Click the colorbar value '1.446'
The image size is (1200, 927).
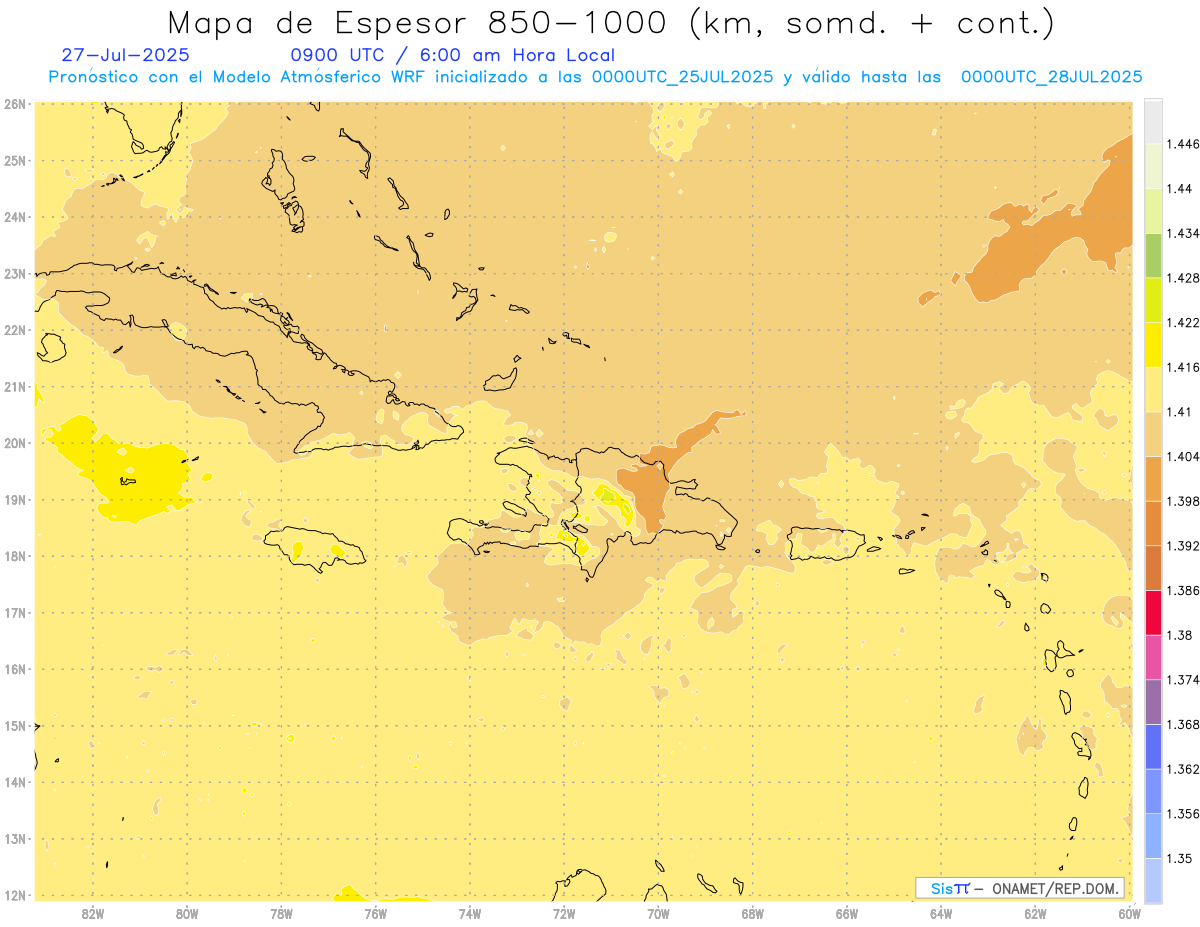point(1183,144)
